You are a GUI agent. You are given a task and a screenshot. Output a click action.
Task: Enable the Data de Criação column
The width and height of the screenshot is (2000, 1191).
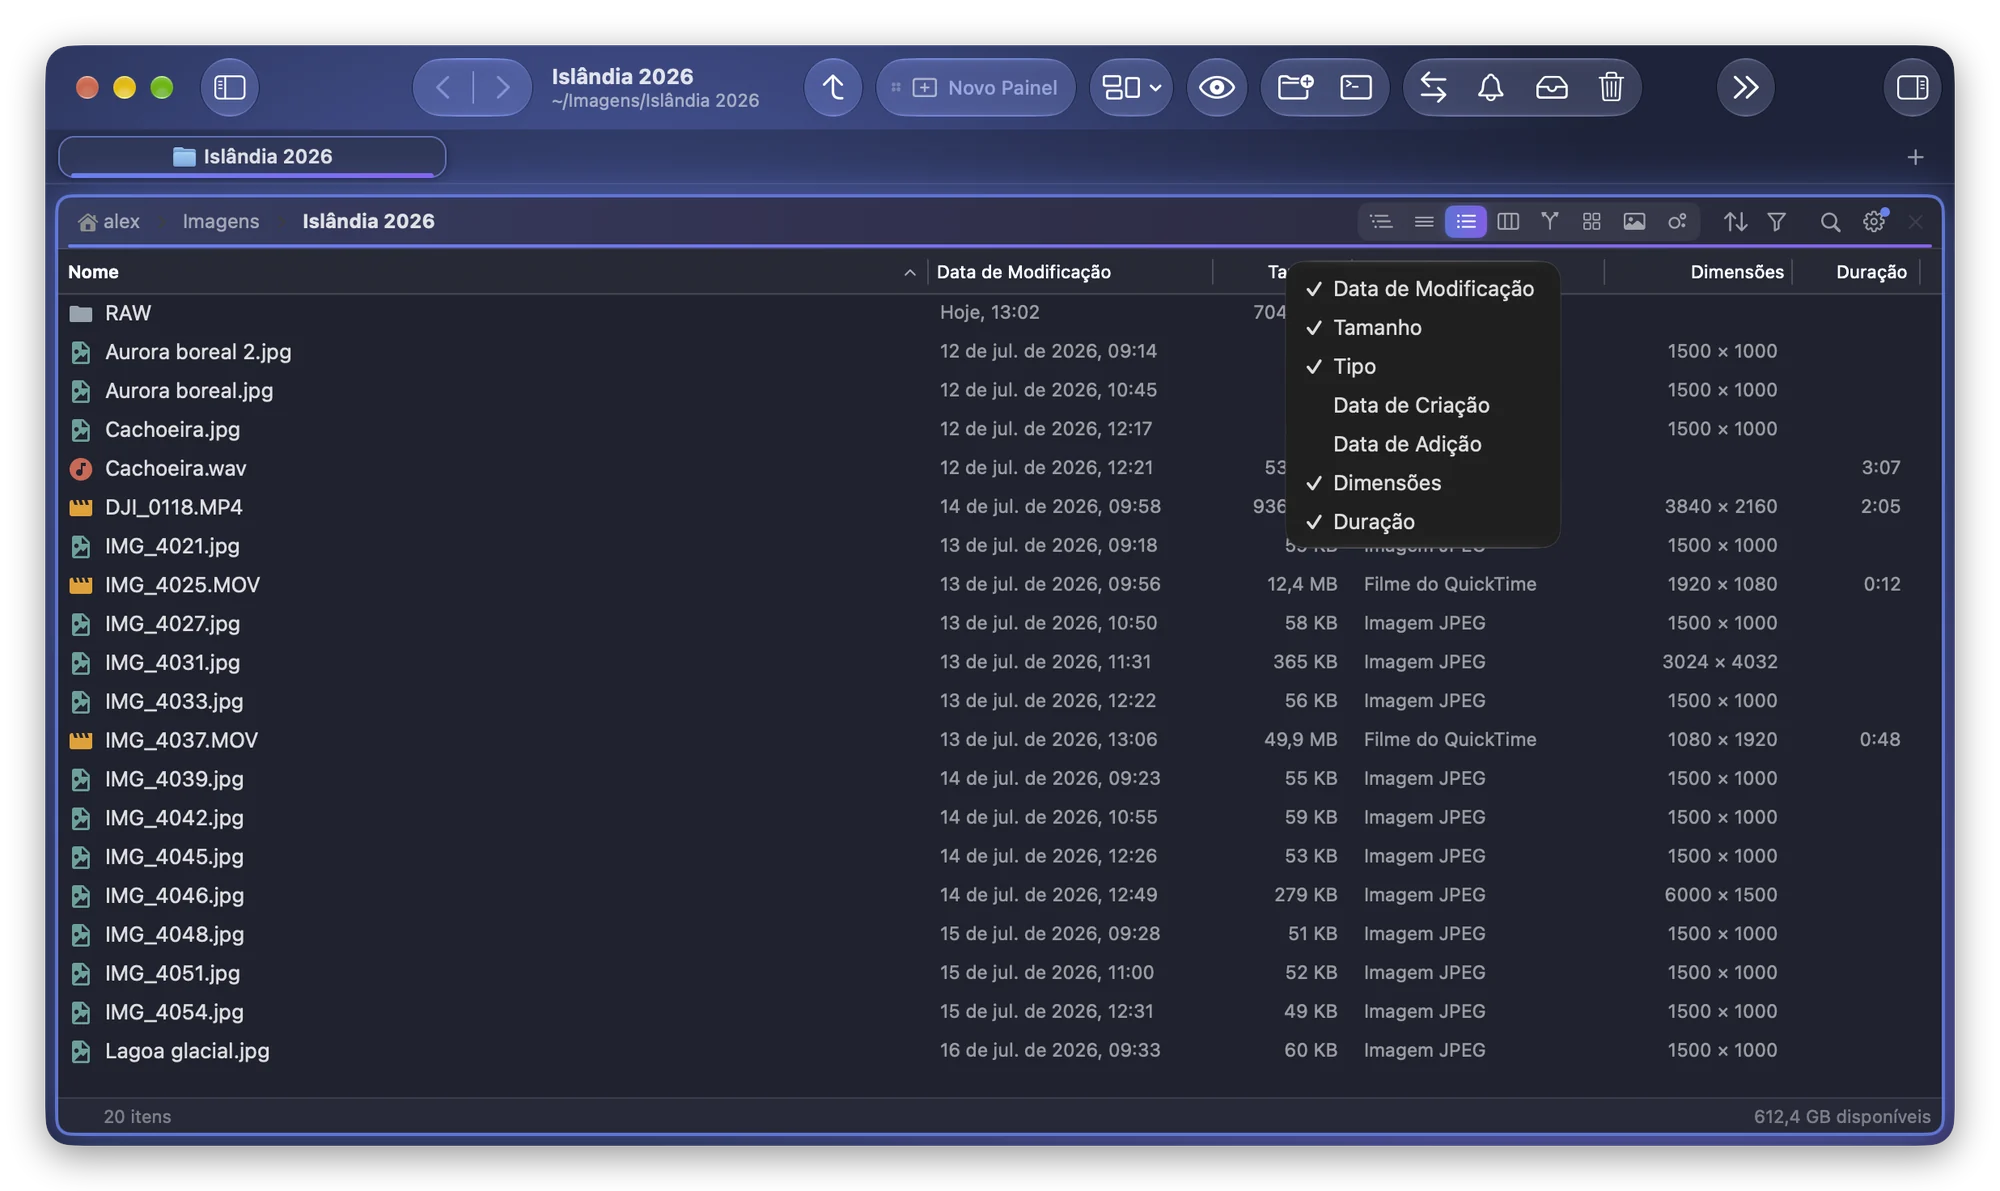pyautogui.click(x=1422, y=406)
